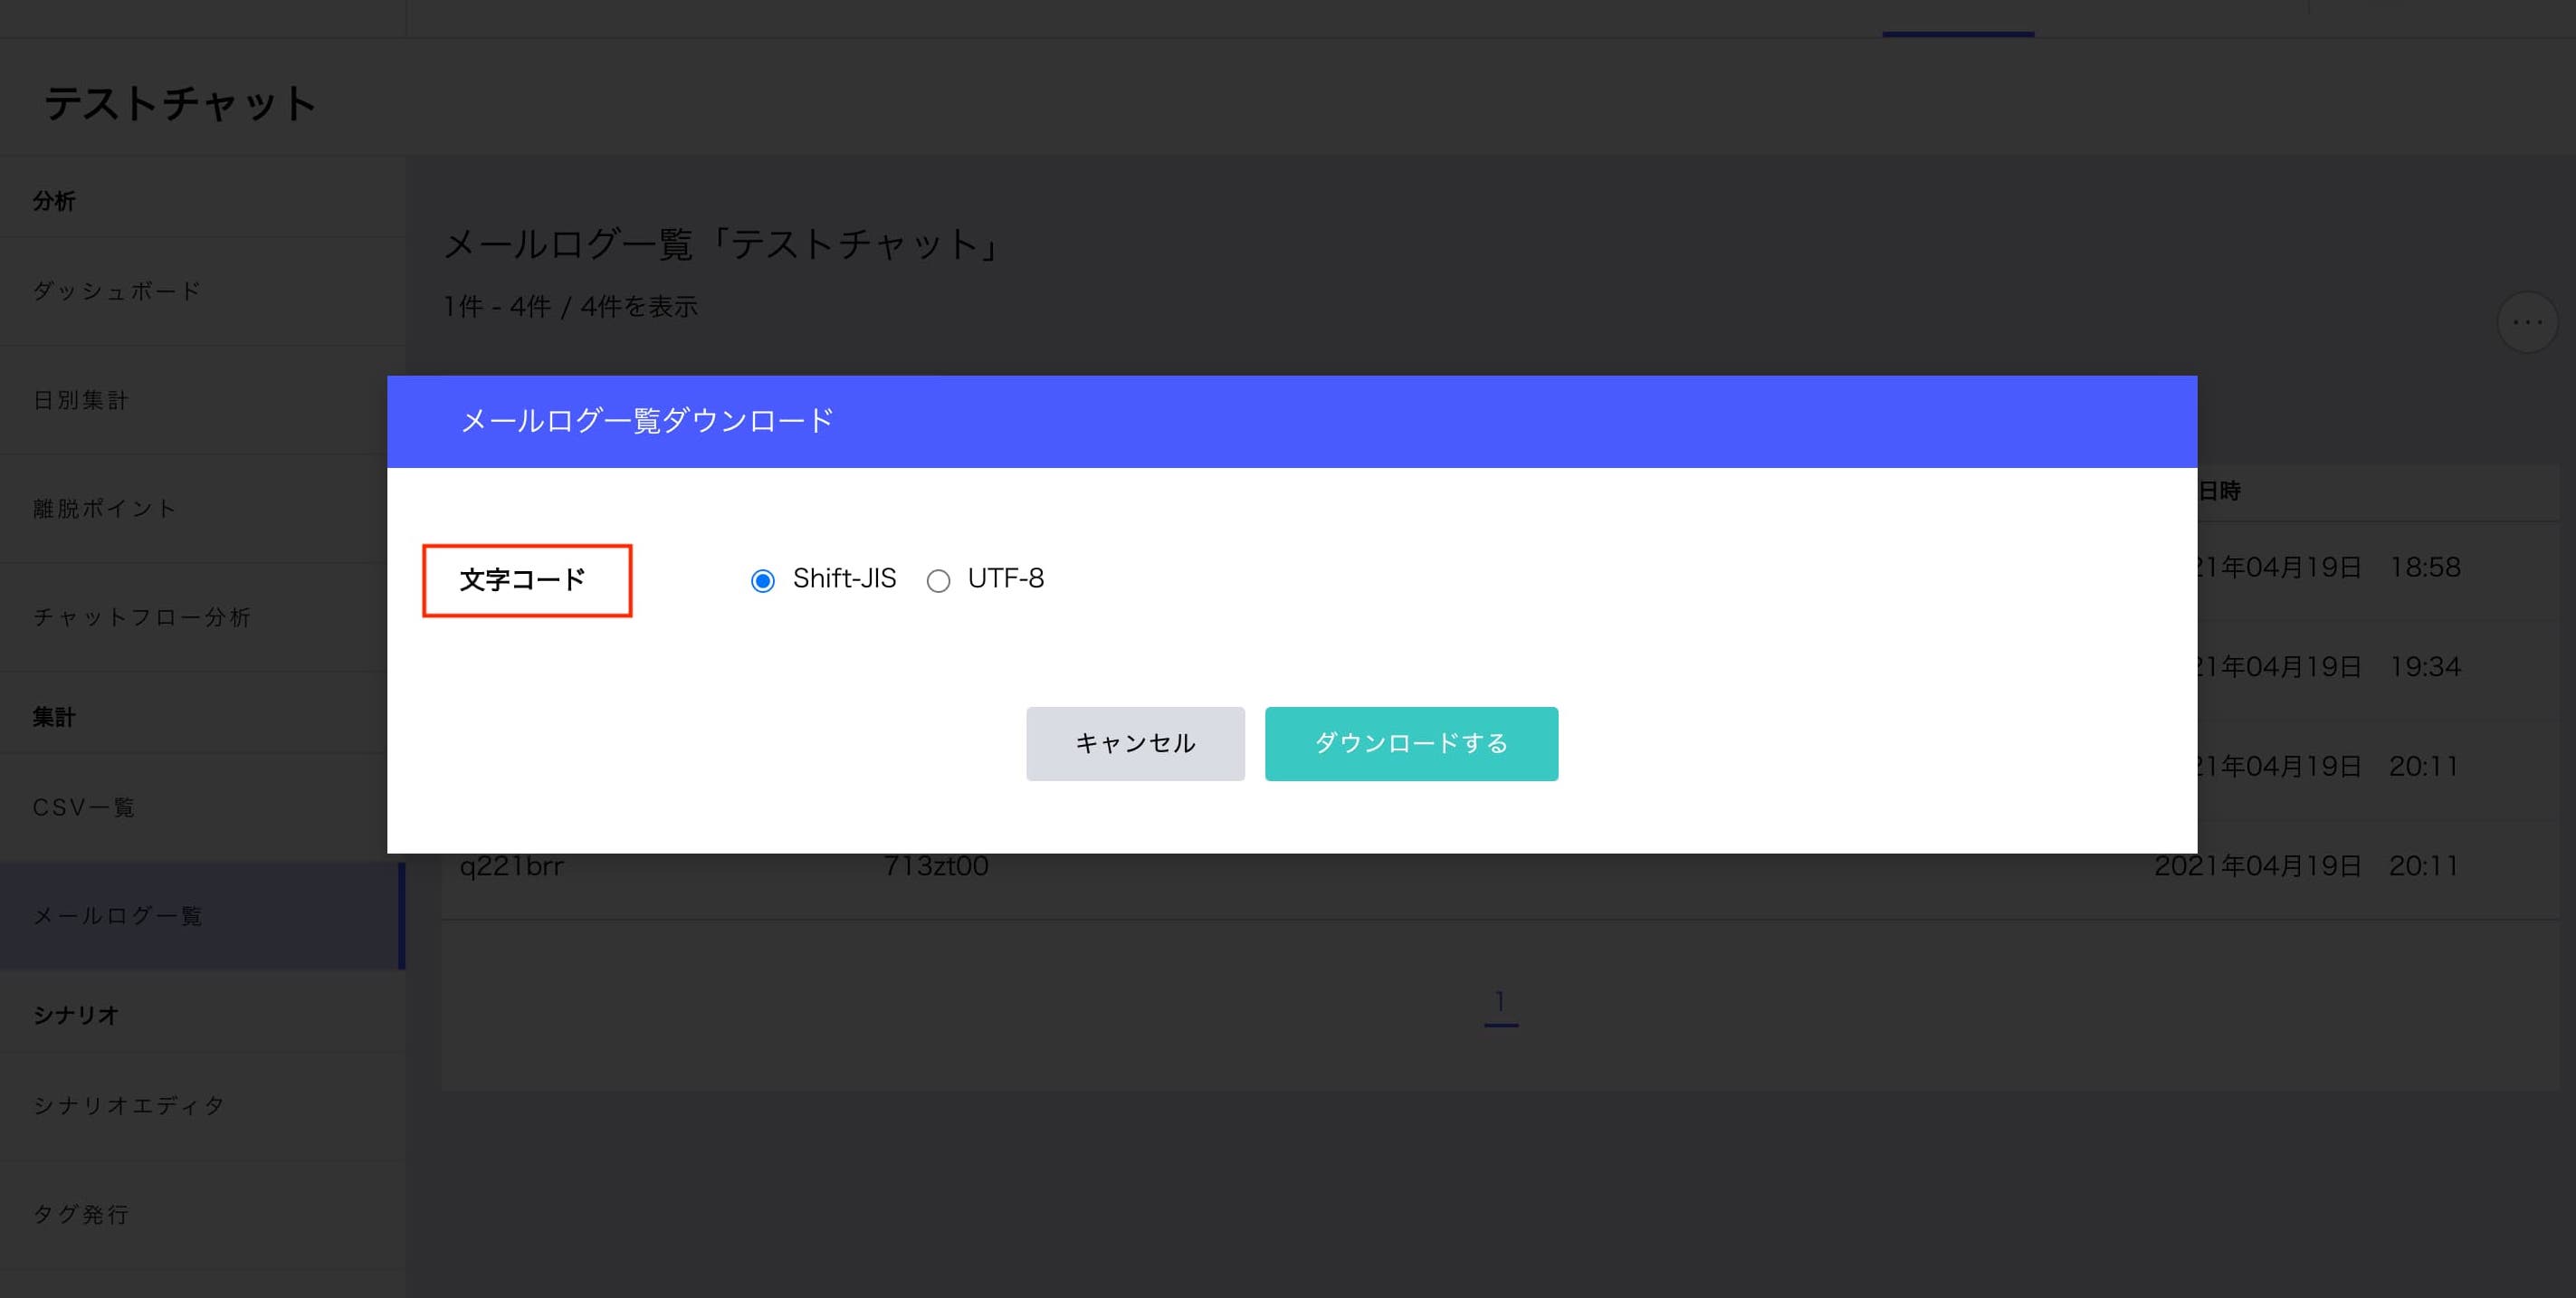Image resolution: width=2576 pixels, height=1298 pixels.
Task: Open ダッシュボード in the sidebar
Action: coord(203,291)
